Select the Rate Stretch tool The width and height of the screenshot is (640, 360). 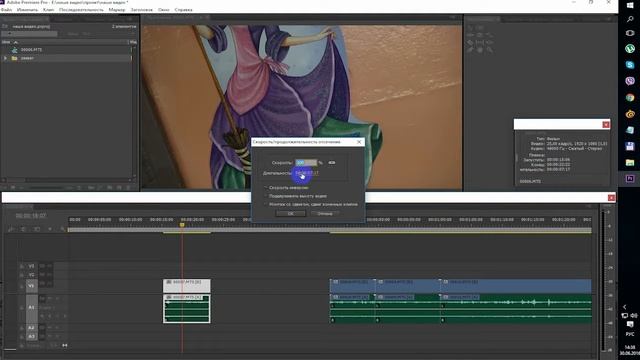[489, 35]
